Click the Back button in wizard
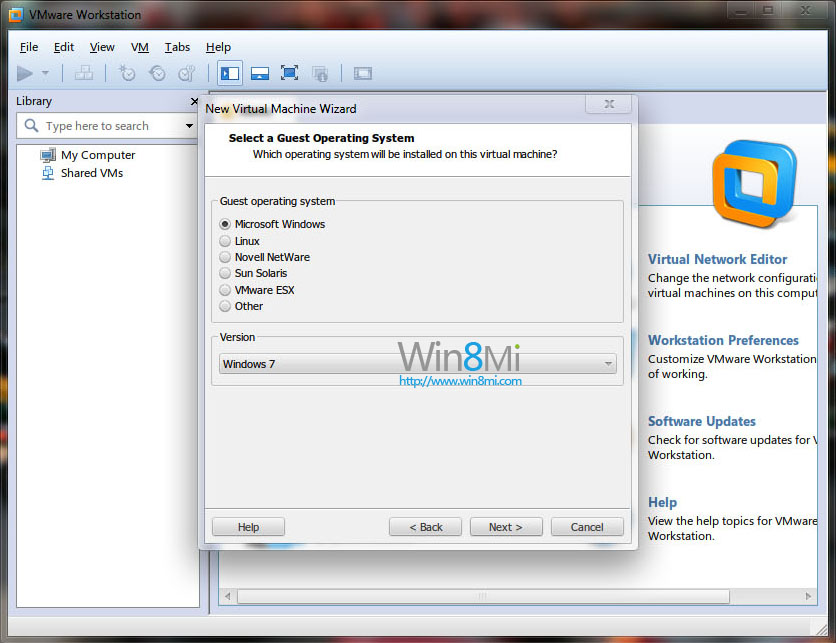This screenshot has height=643, width=836. [425, 527]
